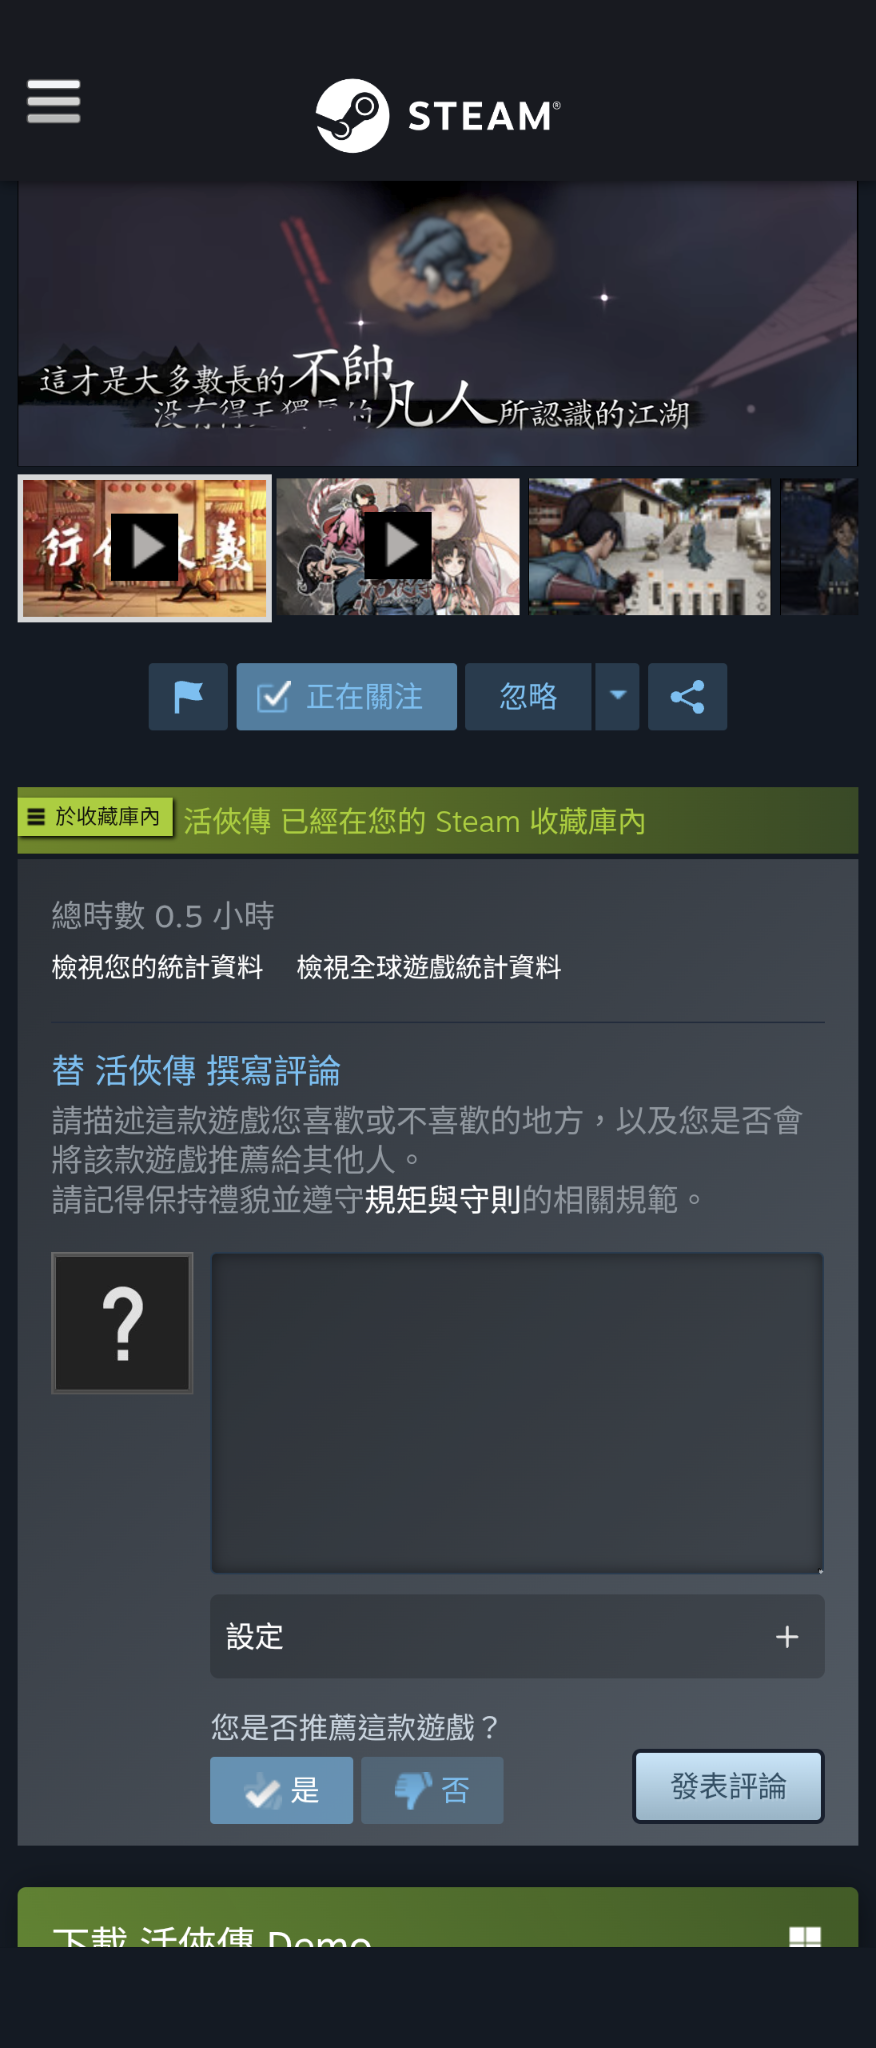Select 是 thumbs-up recommend option

coord(281,1790)
